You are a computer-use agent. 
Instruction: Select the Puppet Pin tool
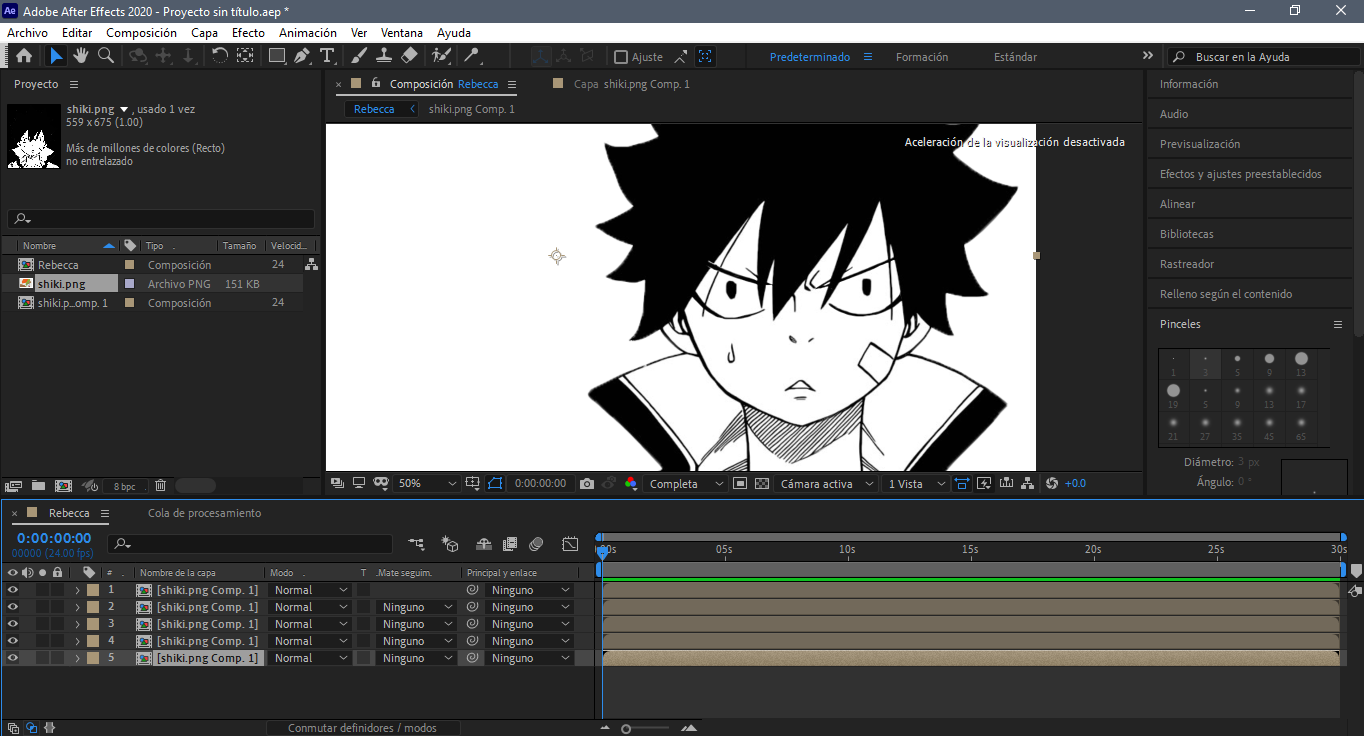471,56
